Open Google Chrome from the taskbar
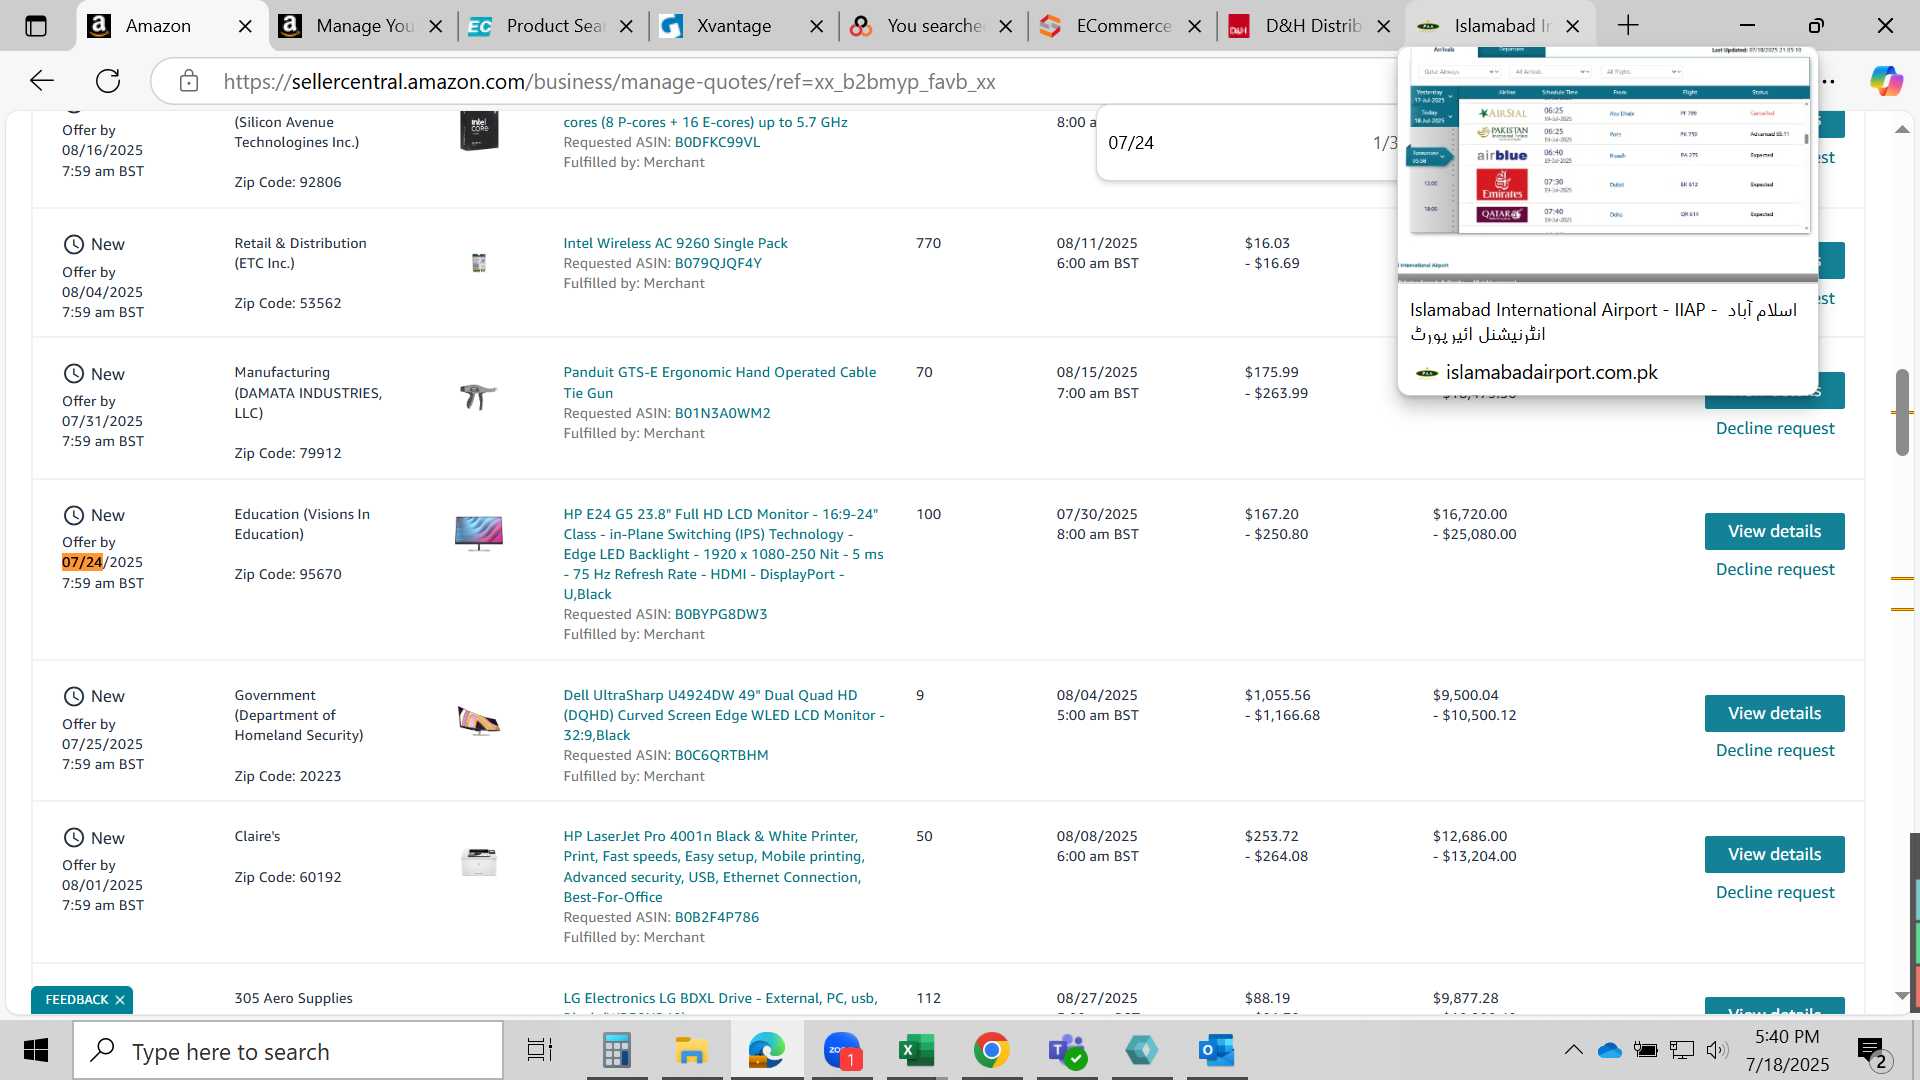 click(x=991, y=1050)
